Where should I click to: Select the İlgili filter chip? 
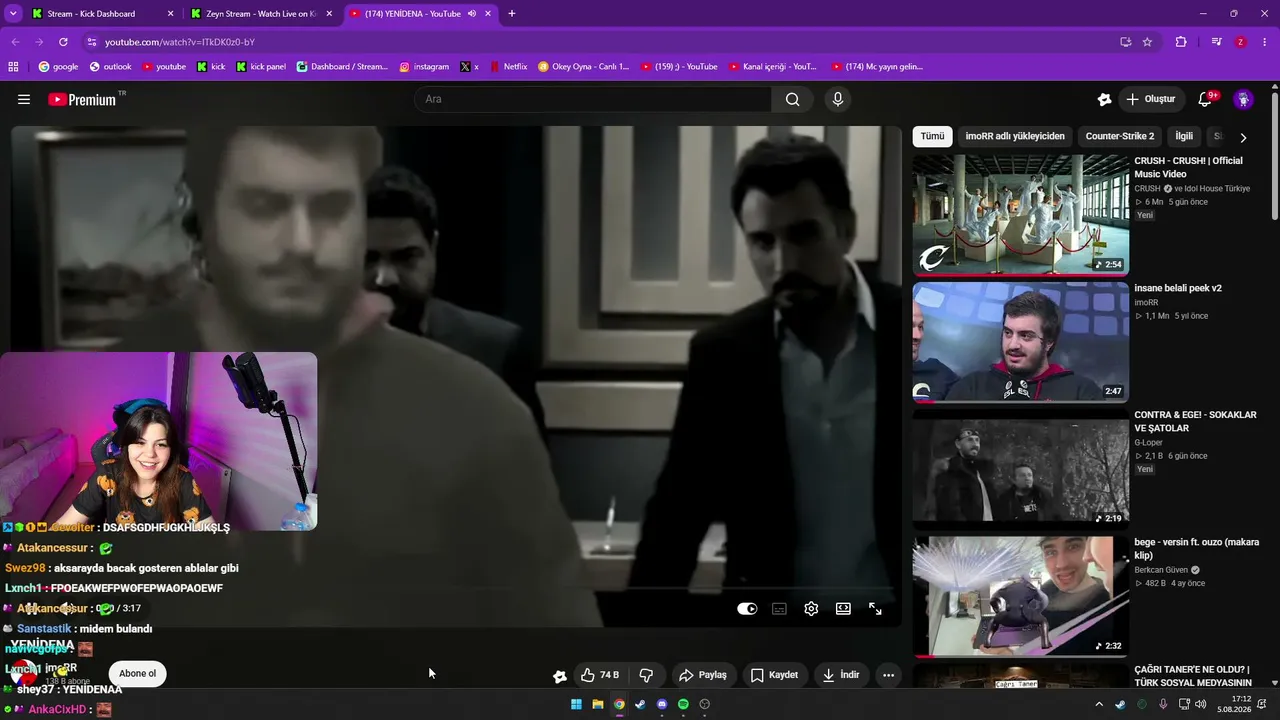[x=1184, y=136]
